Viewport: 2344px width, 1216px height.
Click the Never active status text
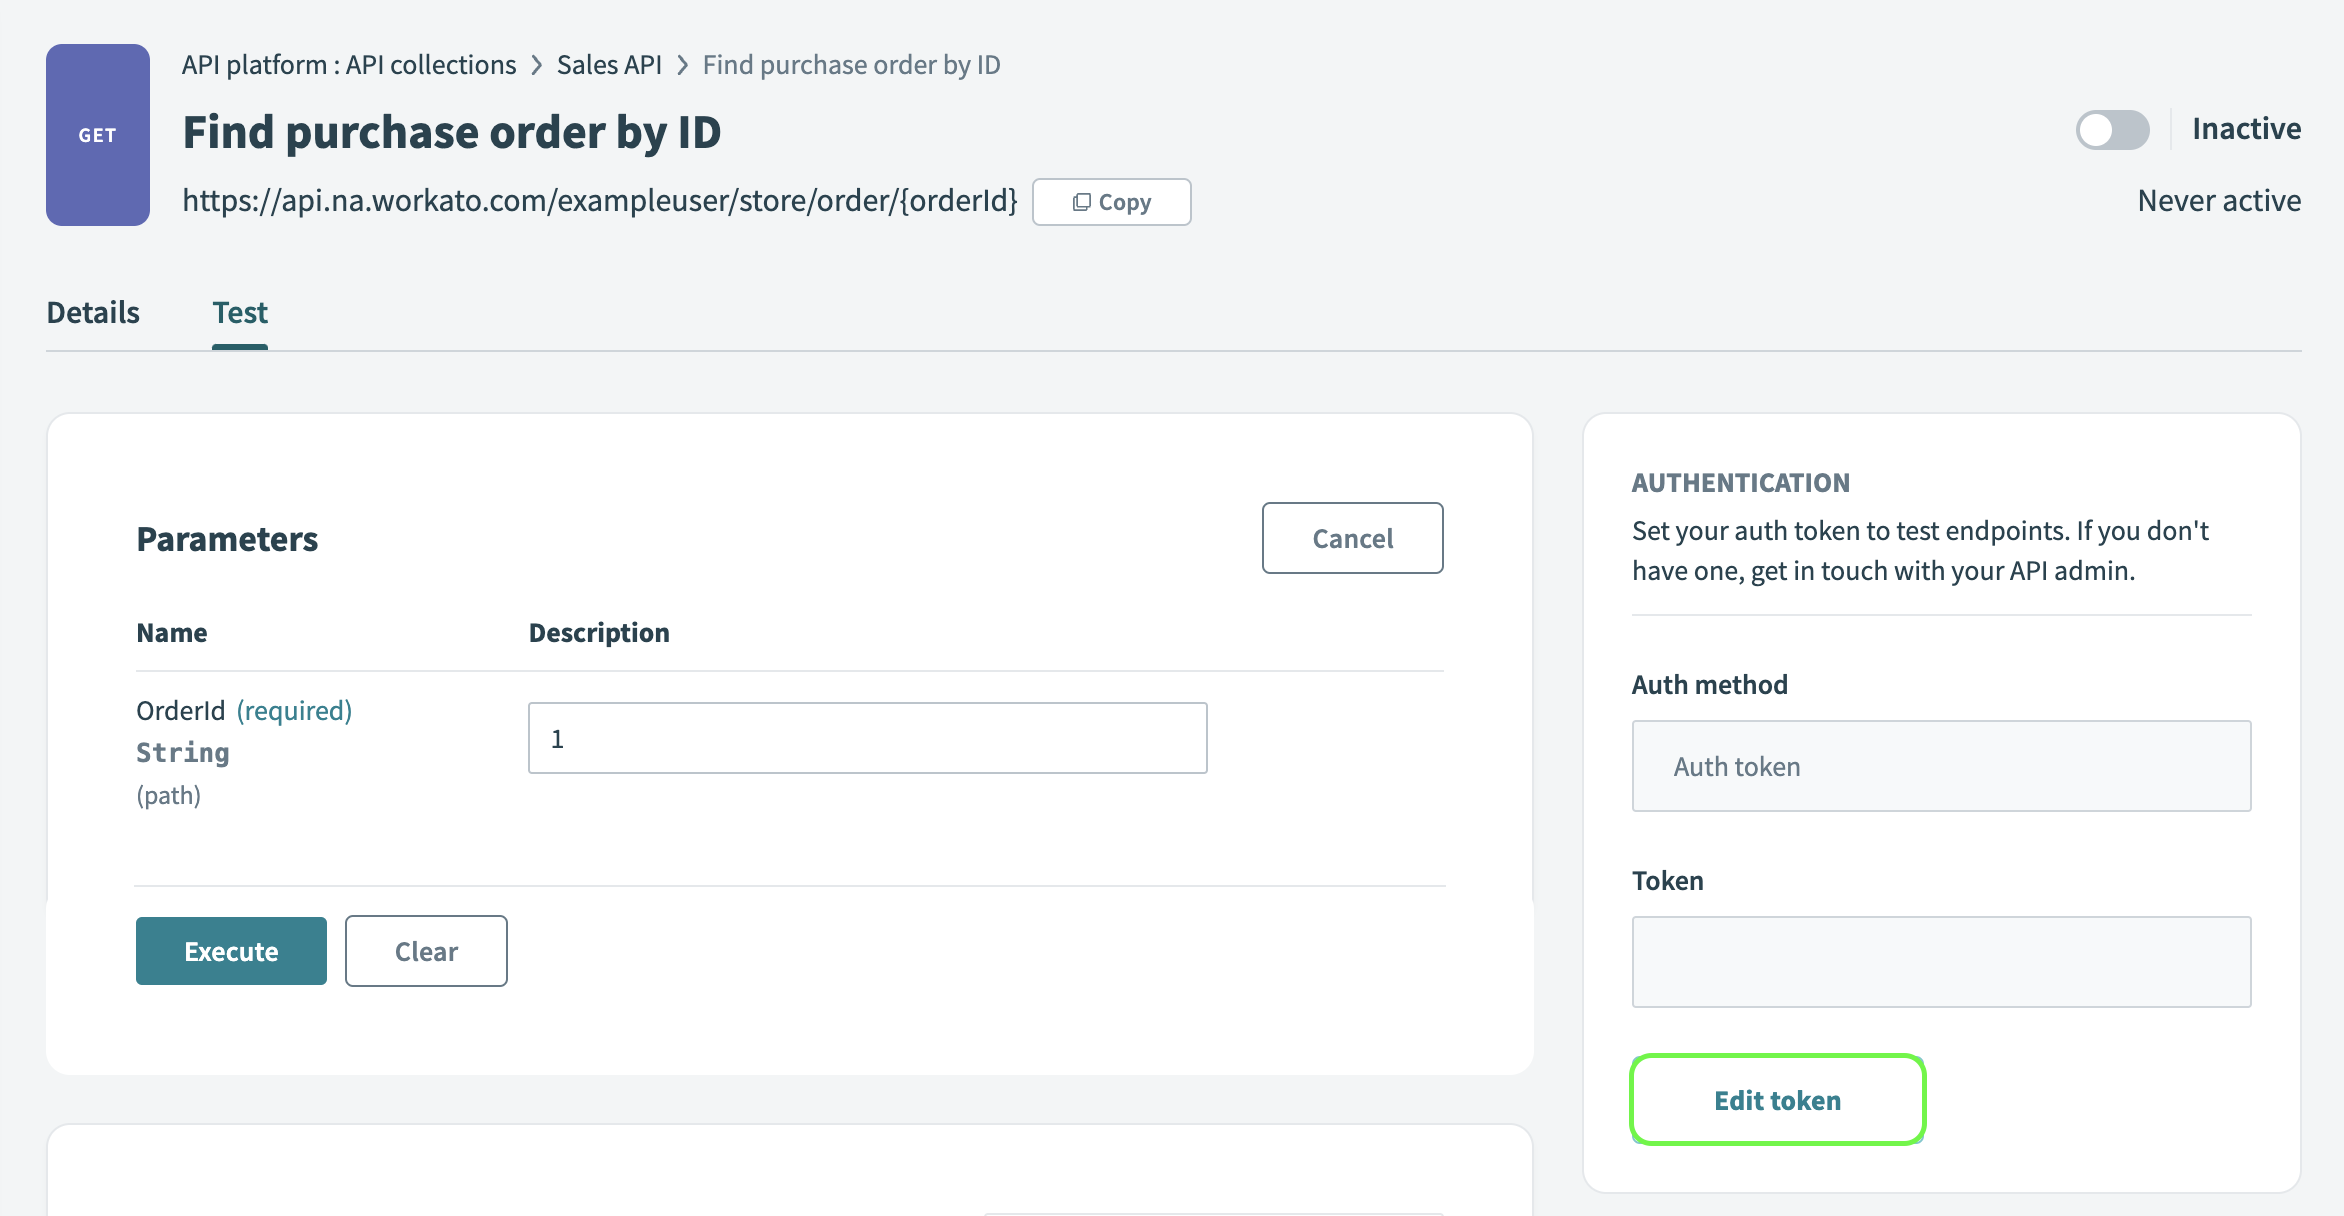[2219, 201]
